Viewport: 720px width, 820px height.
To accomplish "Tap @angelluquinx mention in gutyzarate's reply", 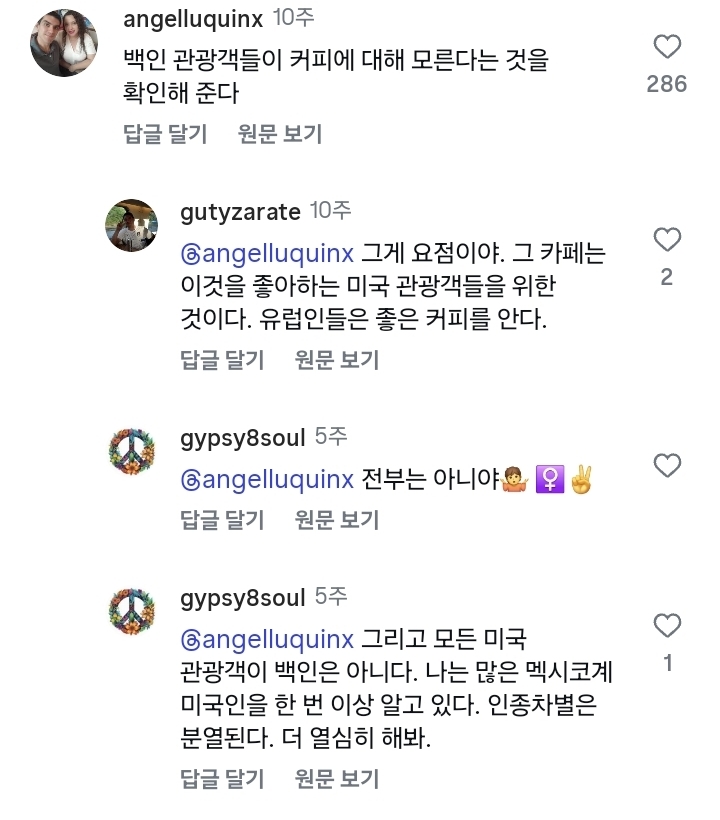I will (267, 253).
